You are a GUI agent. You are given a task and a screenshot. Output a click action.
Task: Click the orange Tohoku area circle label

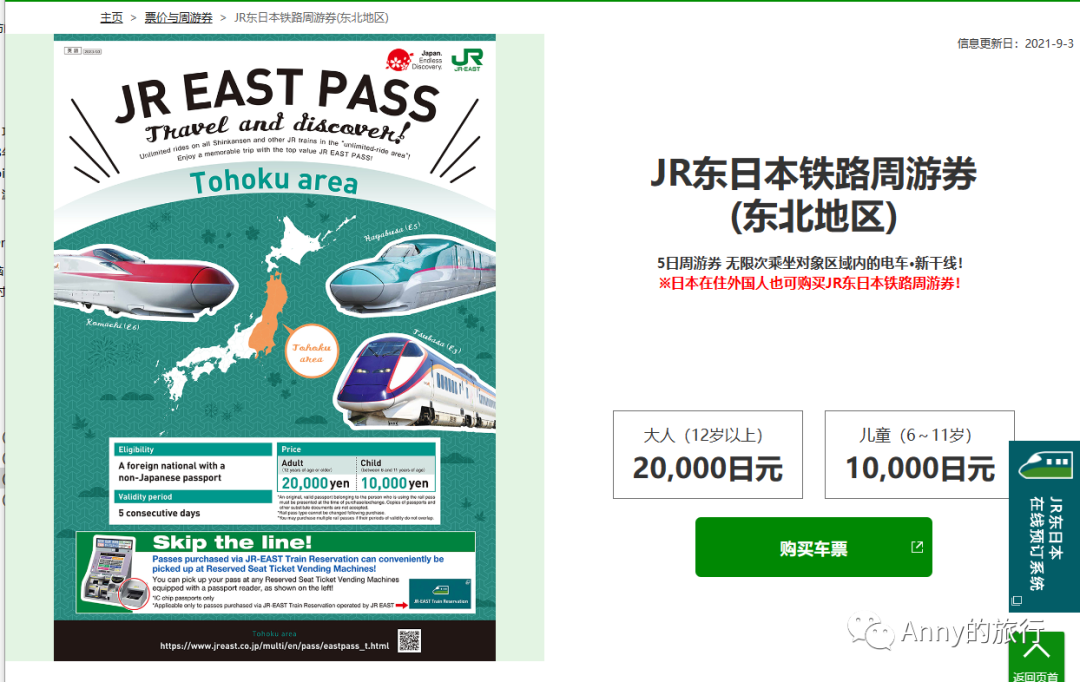[x=311, y=352]
